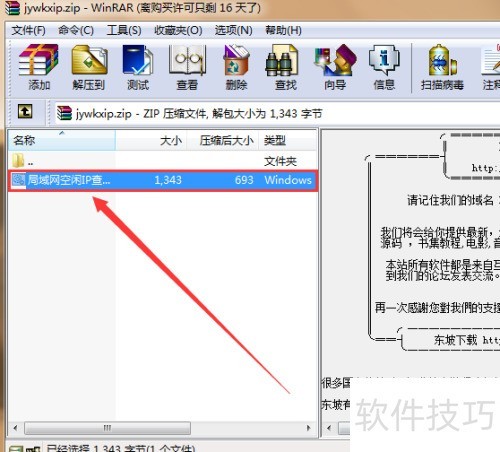Click the Windows type cell
Viewport: 500px width, 452px height.
click(x=288, y=180)
